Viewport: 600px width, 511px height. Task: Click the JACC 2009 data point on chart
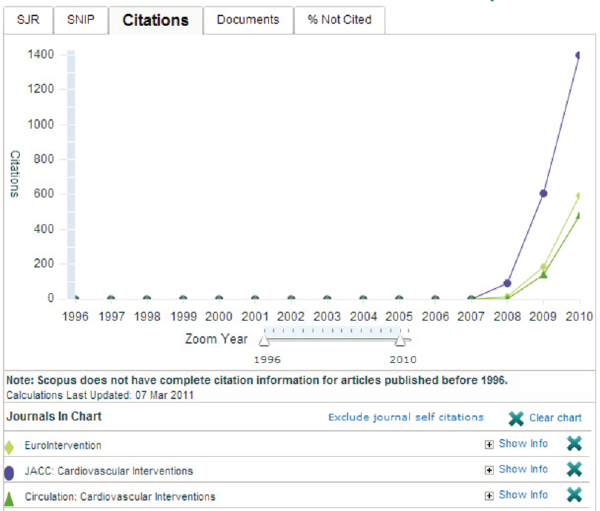pos(543,193)
